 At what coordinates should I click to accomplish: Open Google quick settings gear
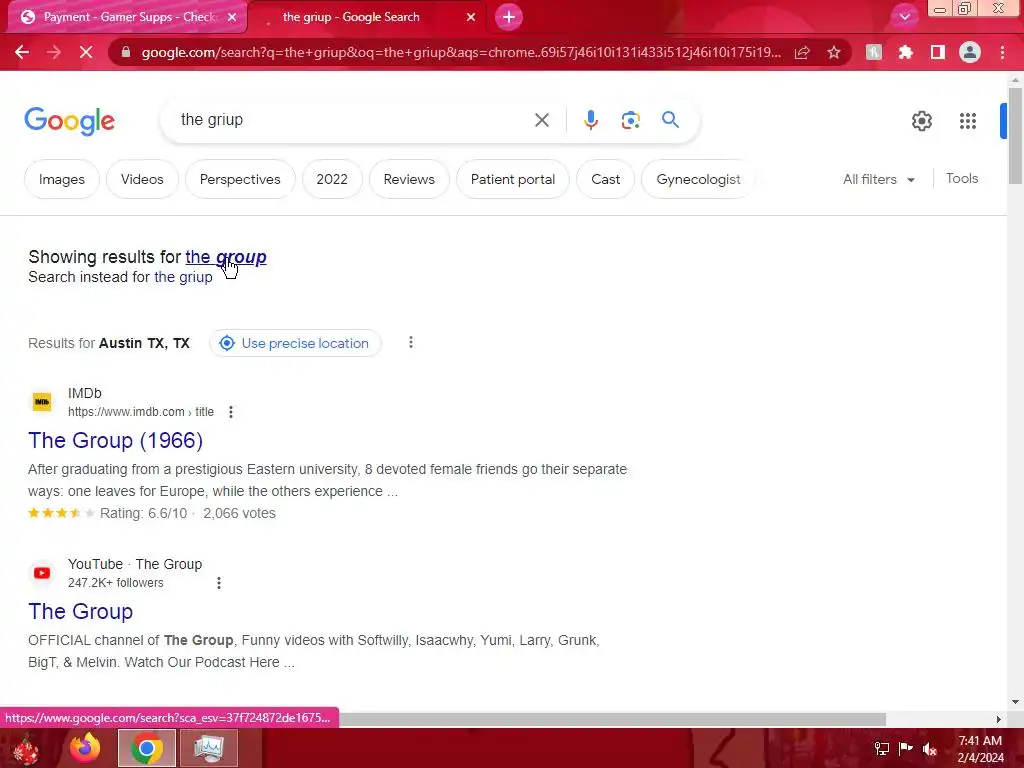coord(921,121)
